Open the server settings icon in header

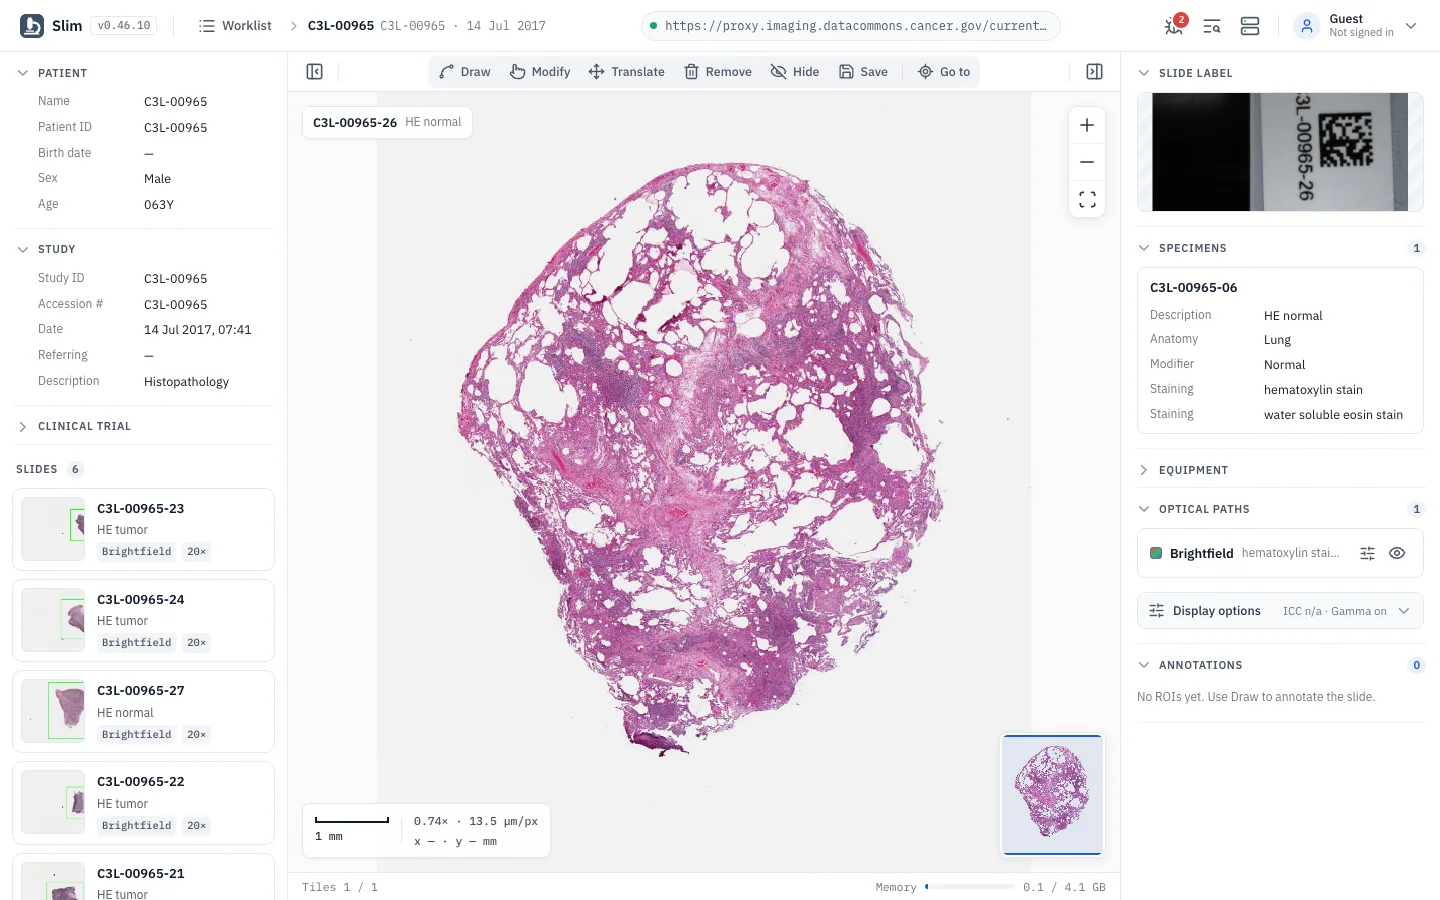tap(1250, 26)
